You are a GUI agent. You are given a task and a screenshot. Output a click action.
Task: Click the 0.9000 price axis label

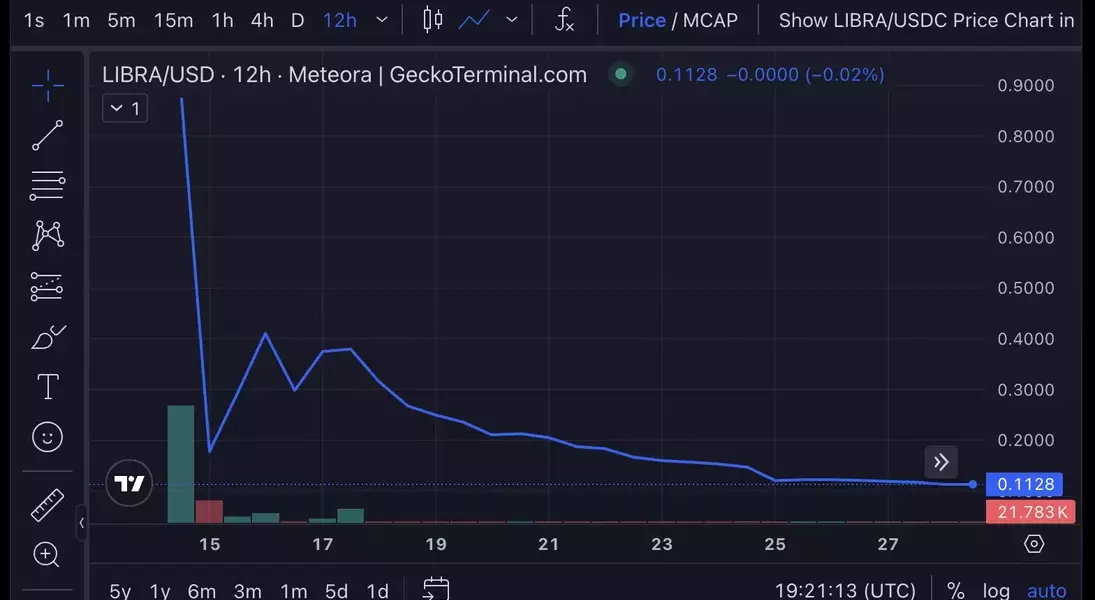[x=1026, y=85]
